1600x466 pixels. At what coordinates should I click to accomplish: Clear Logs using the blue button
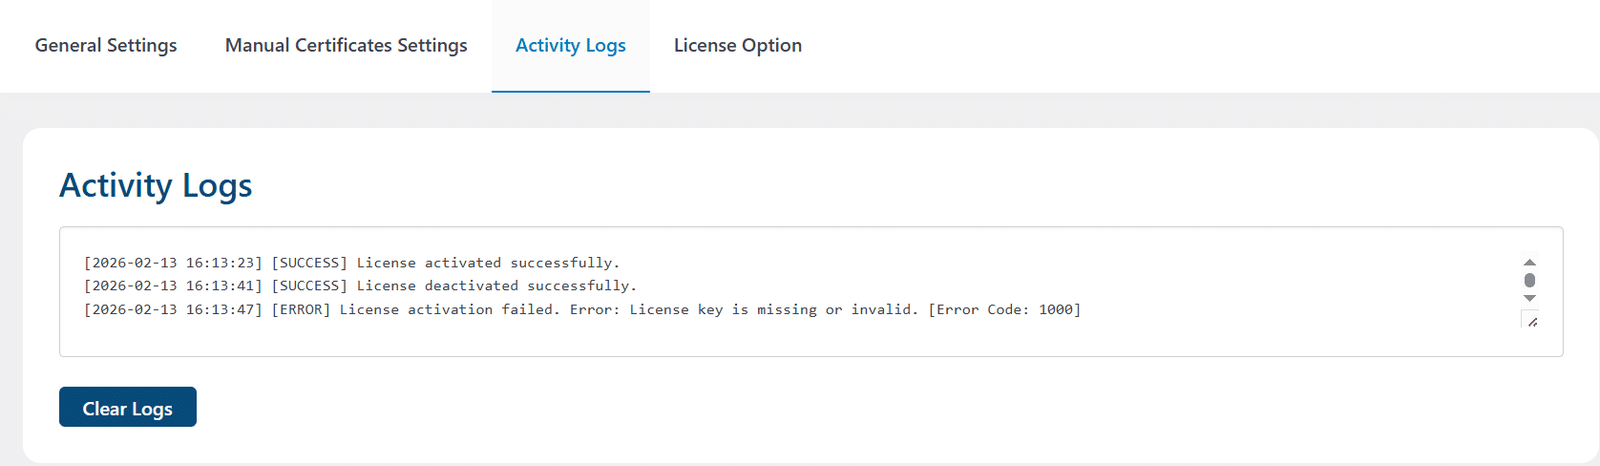pyautogui.click(x=128, y=407)
